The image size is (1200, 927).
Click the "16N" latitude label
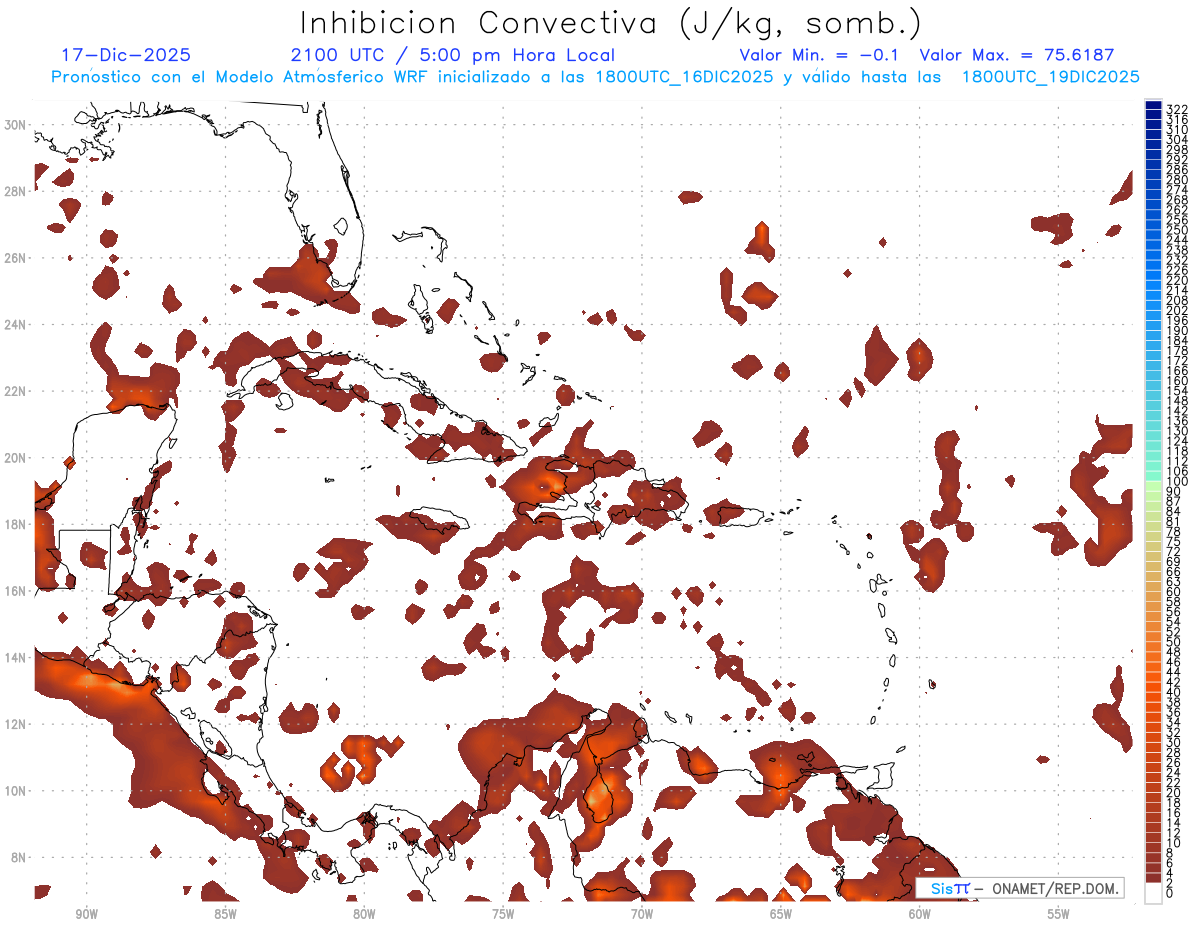17,591
